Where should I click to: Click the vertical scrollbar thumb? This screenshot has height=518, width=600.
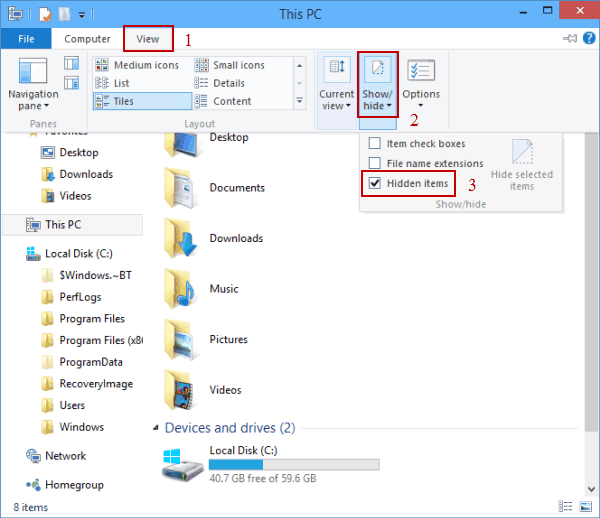click(x=592, y=283)
